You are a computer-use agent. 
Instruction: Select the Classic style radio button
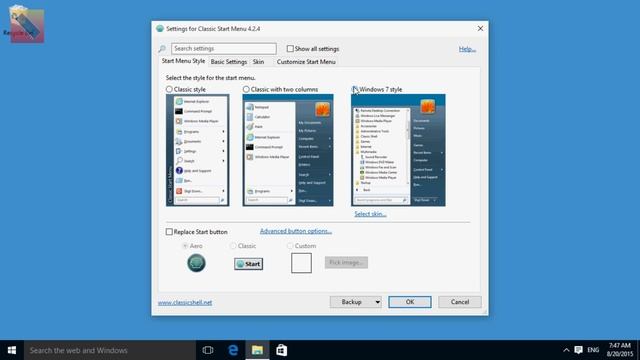169,89
